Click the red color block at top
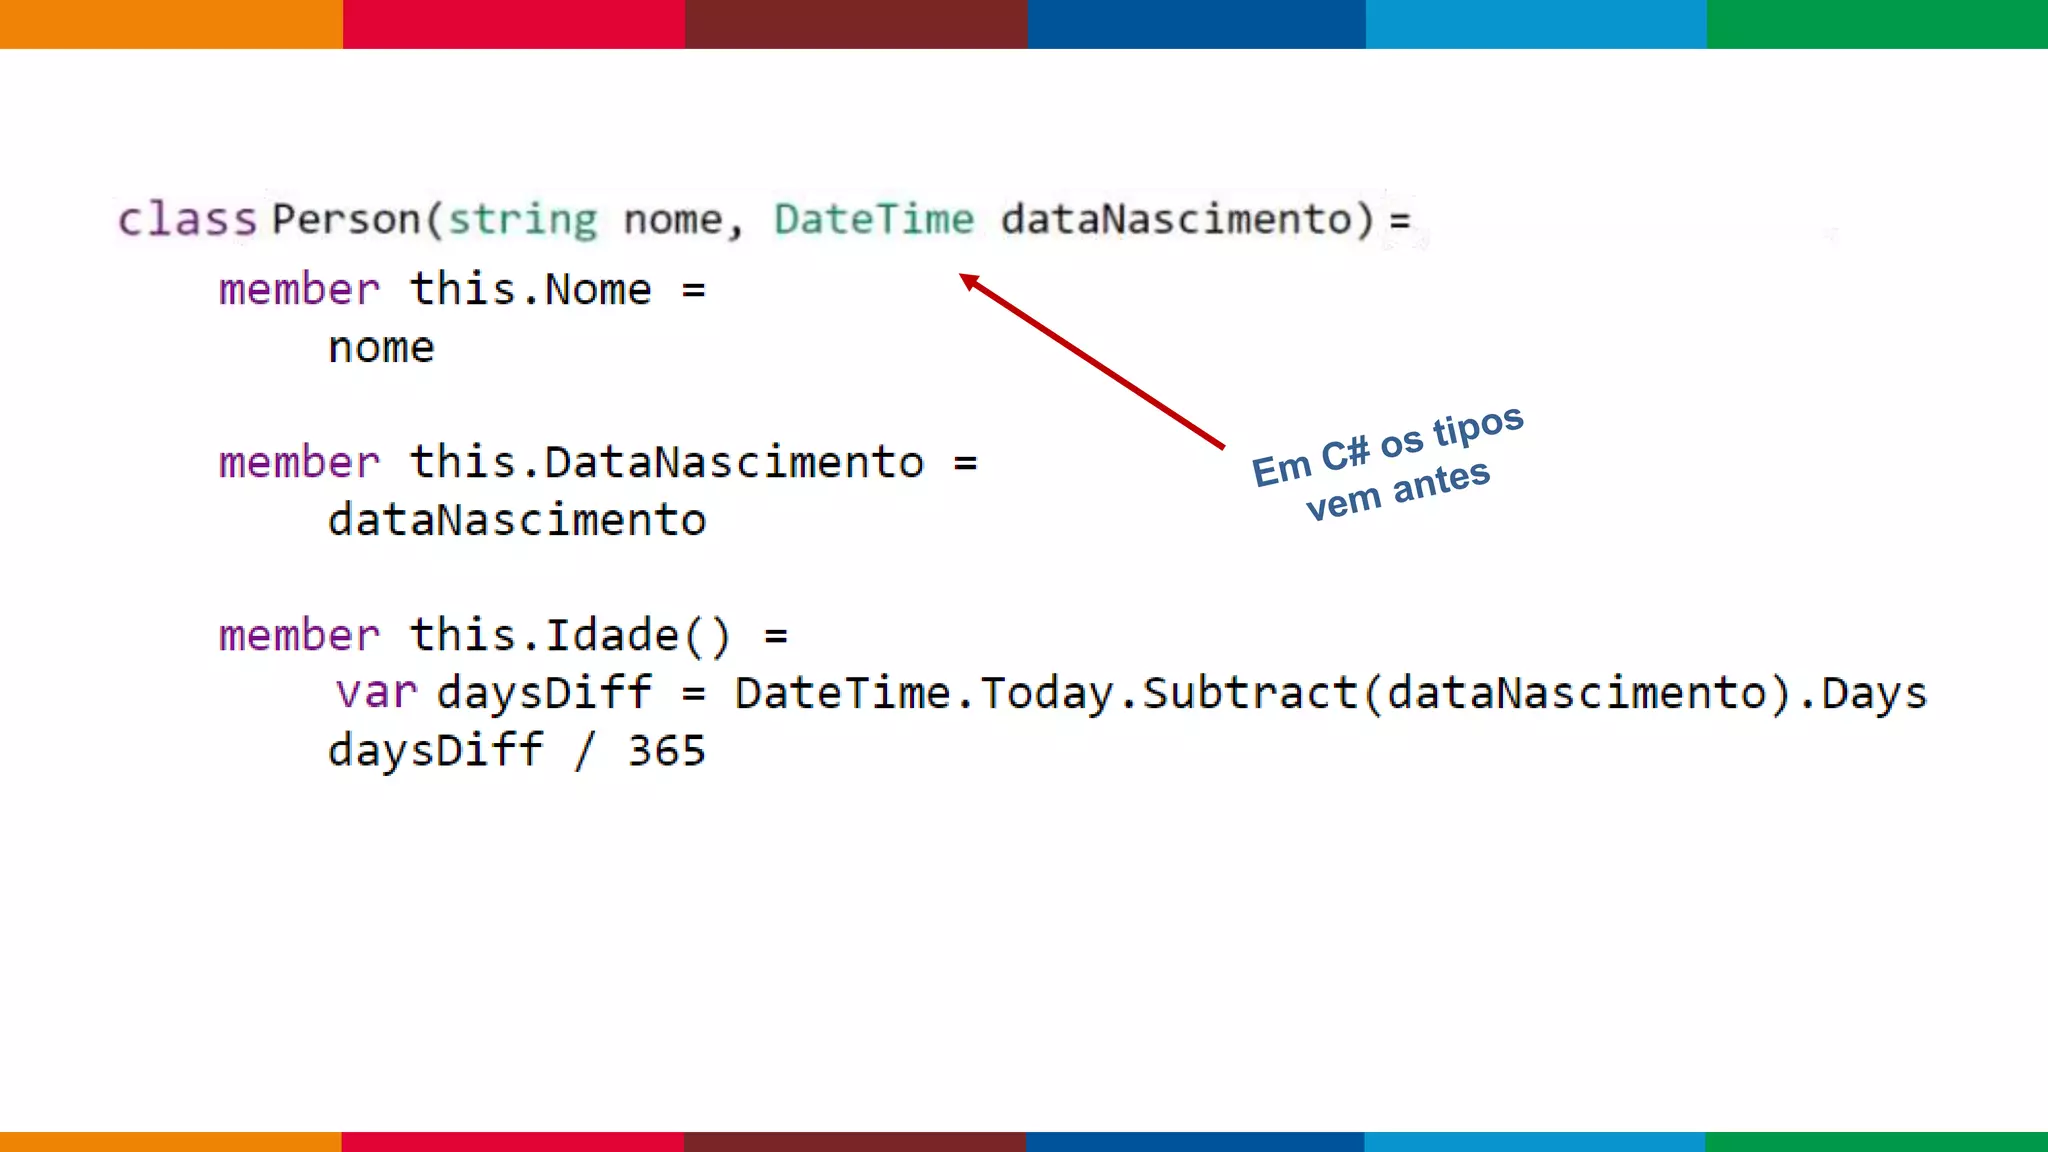The width and height of the screenshot is (2048, 1152). coord(513,24)
